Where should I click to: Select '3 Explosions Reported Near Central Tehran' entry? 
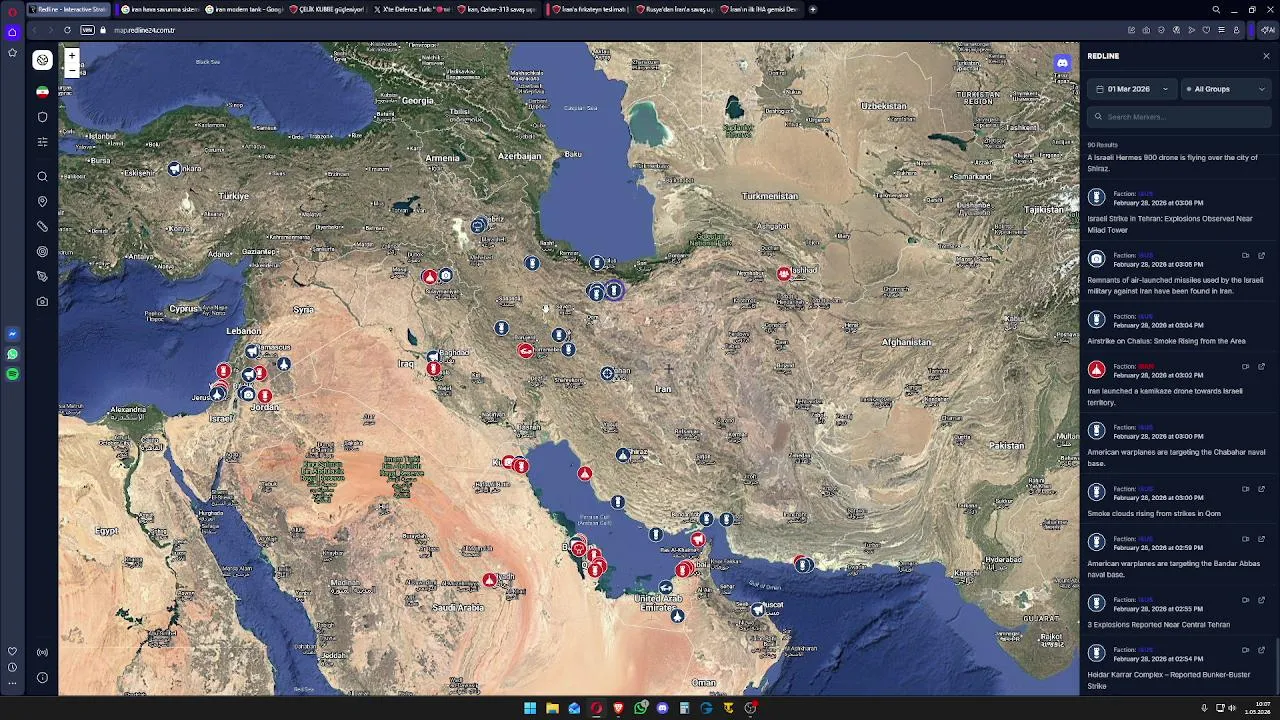tap(1178, 611)
